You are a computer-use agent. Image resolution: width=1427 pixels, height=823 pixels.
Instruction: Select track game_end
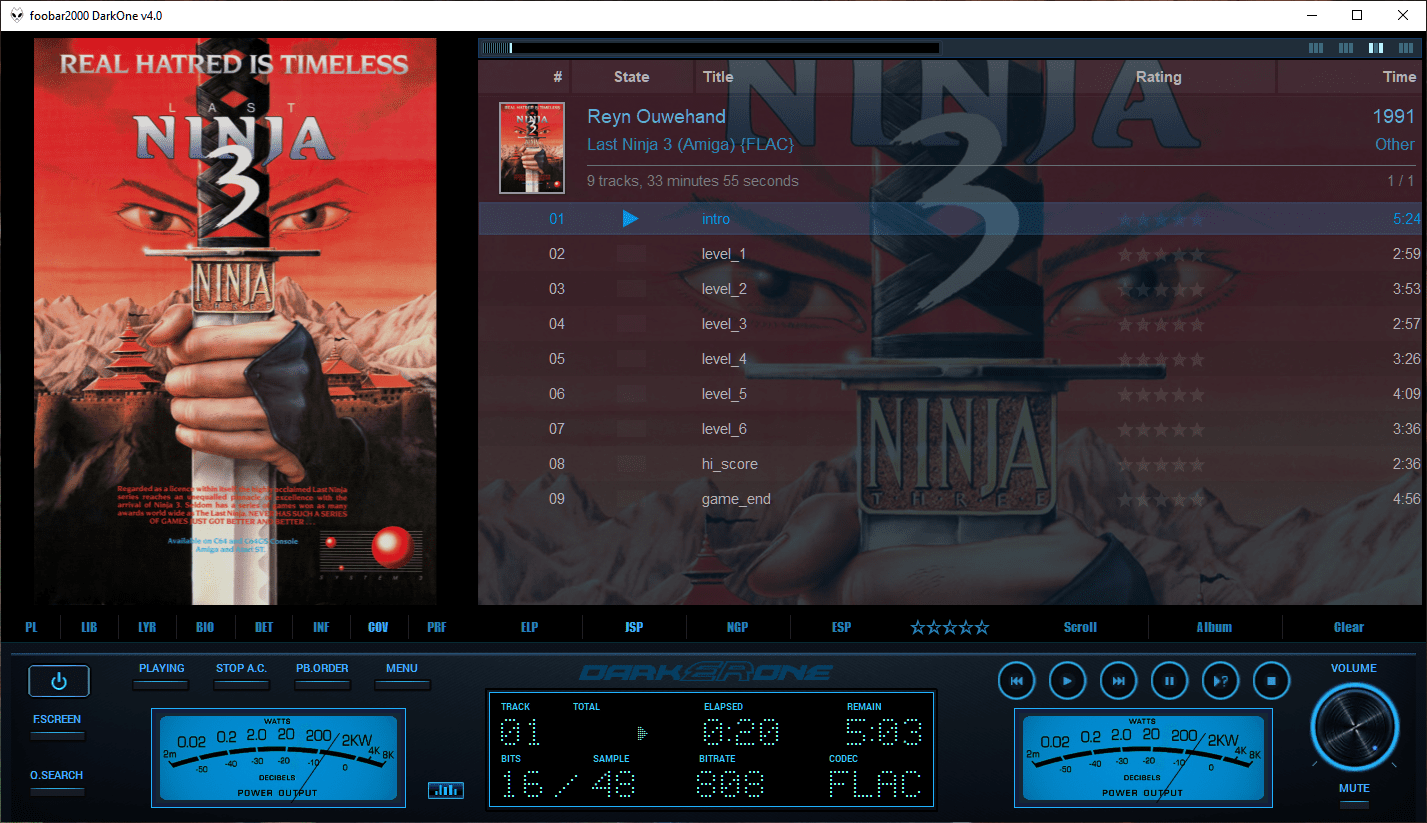click(x=949, y=499)
